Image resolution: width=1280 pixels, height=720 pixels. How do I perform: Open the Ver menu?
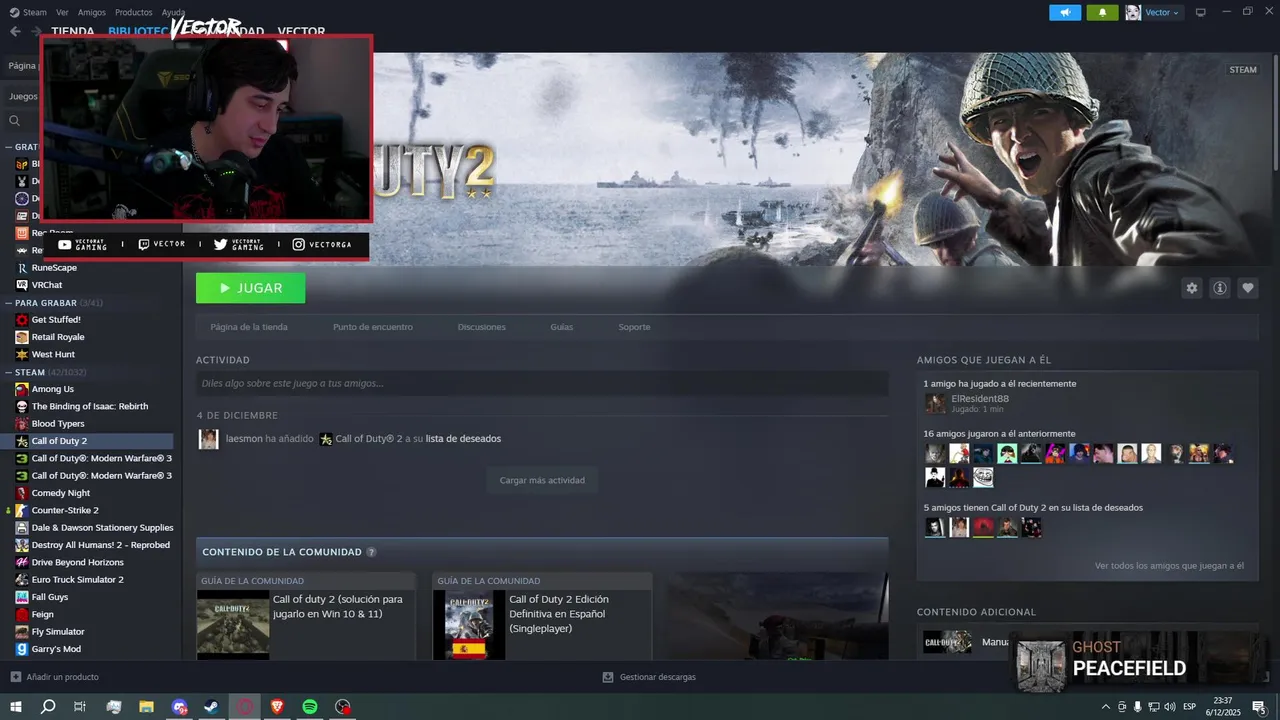coord(62,12)
